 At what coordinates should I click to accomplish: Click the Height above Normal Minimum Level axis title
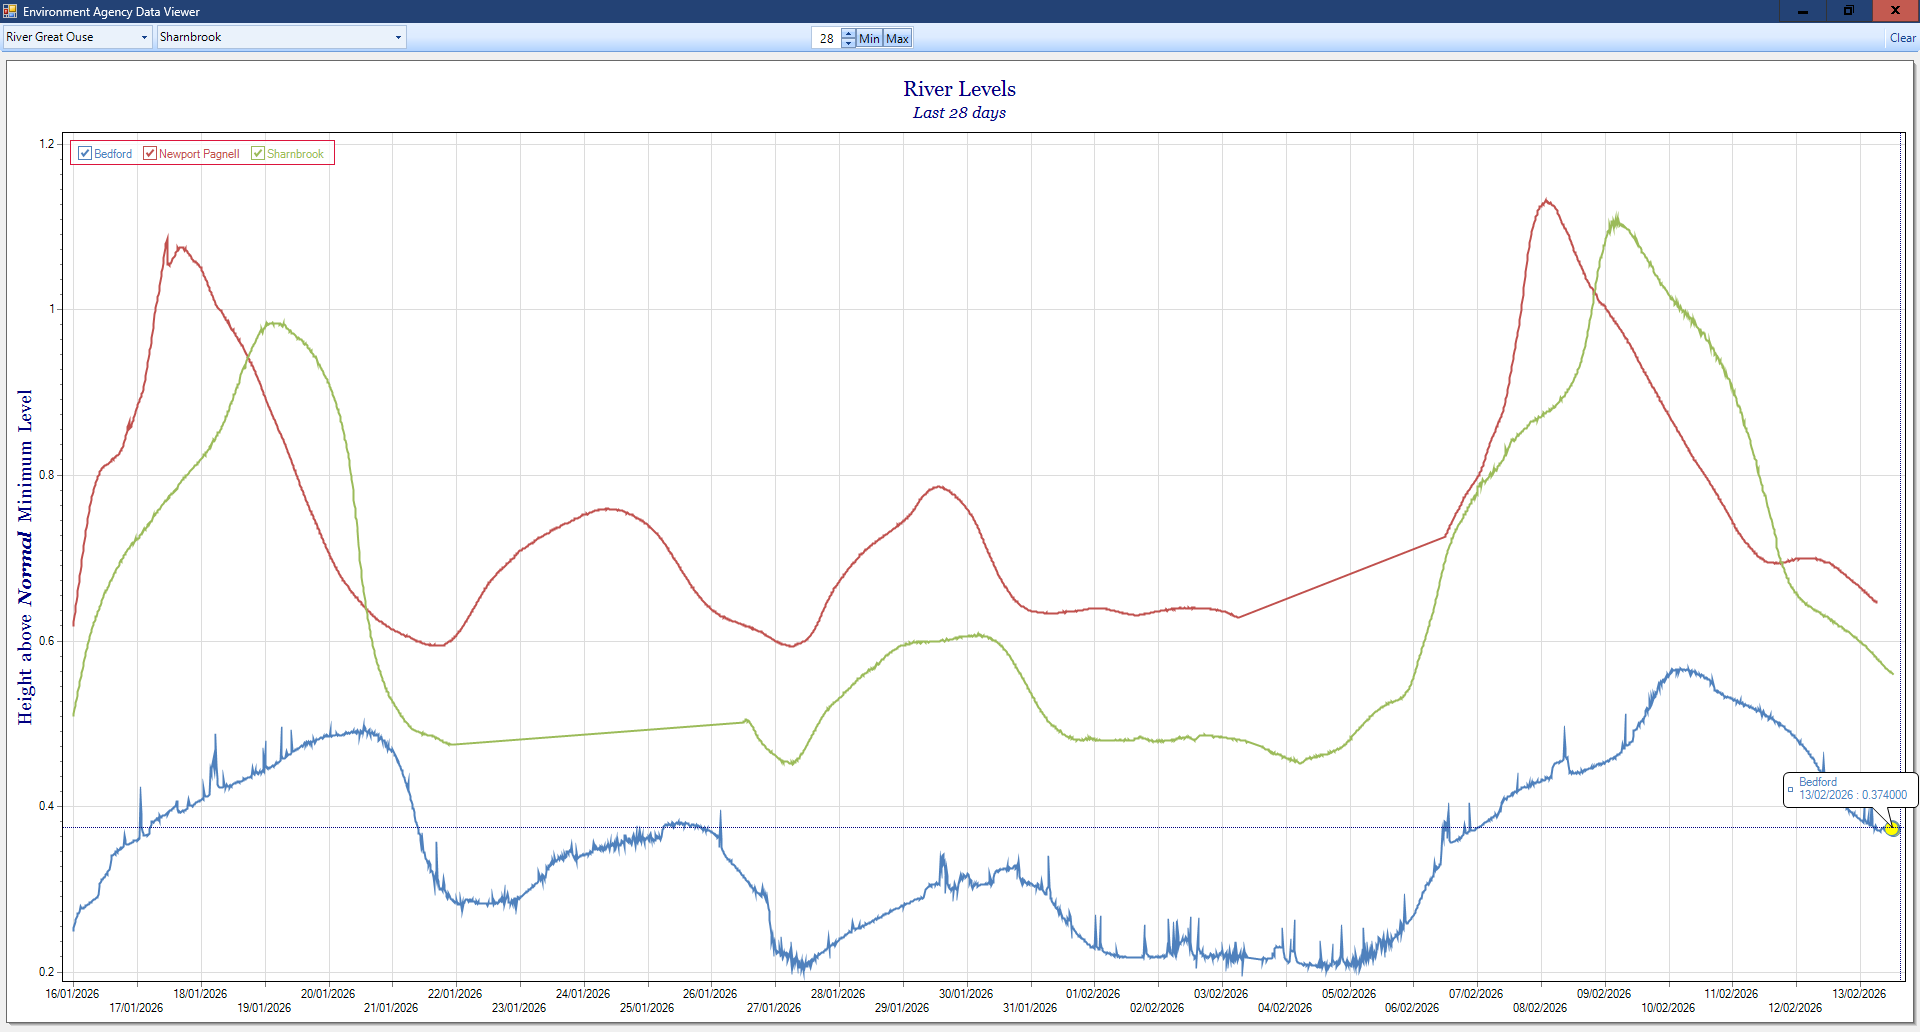point(25,556)
